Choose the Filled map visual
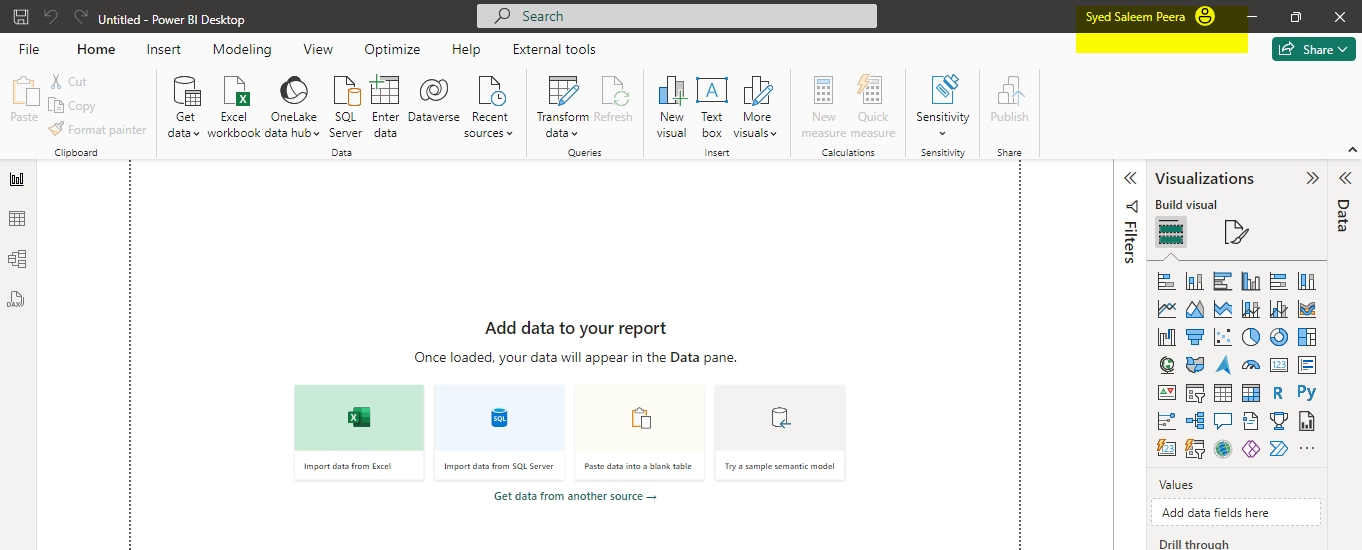 tap(1194, 365)
